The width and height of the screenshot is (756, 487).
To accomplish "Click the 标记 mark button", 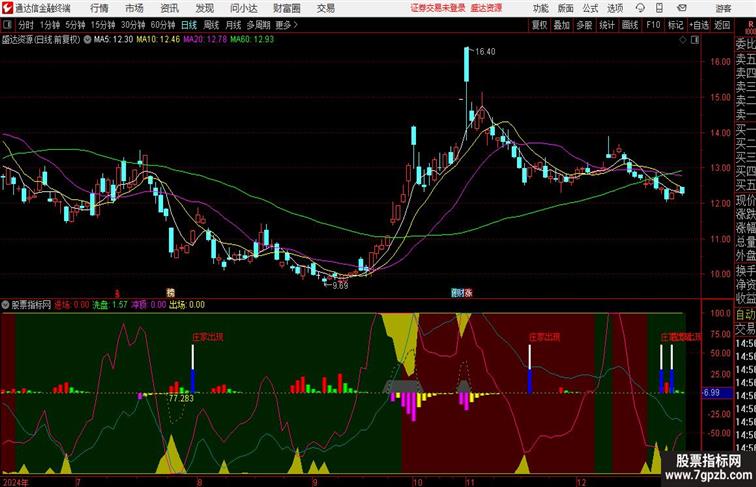I will click(675, 25).
